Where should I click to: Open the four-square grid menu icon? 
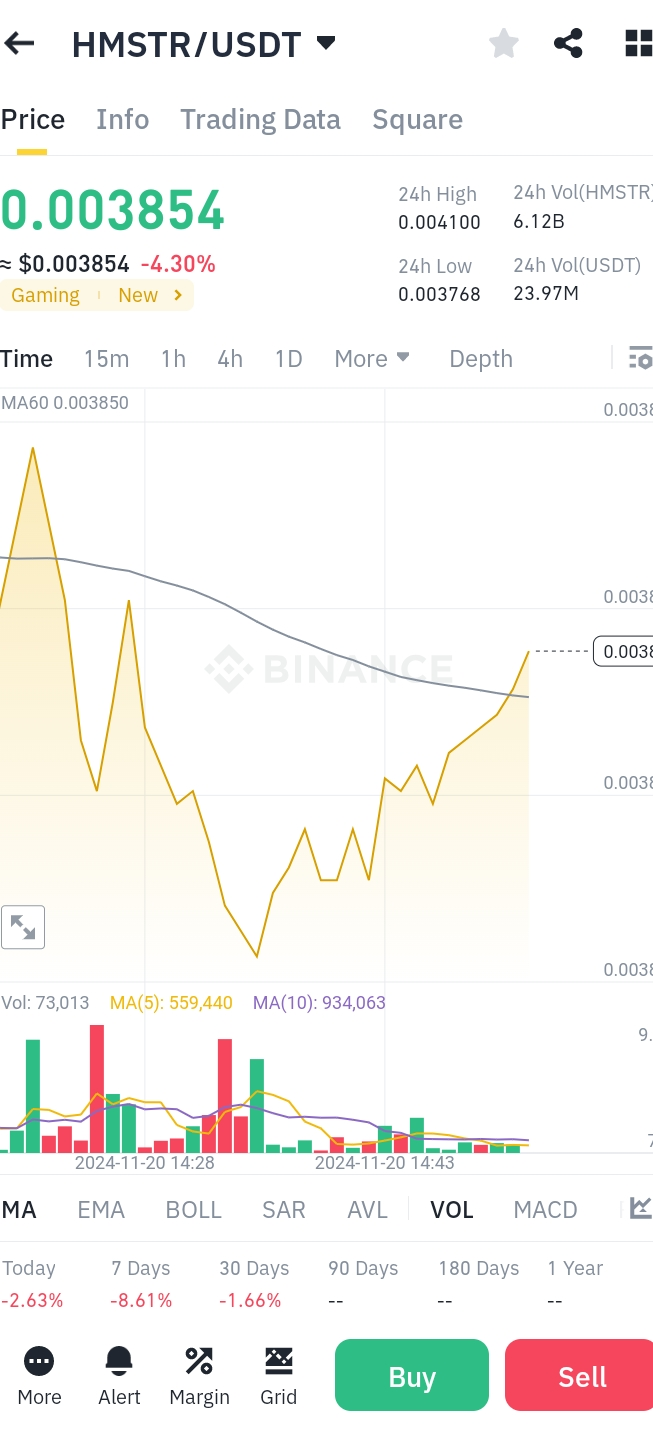[637, 43]
